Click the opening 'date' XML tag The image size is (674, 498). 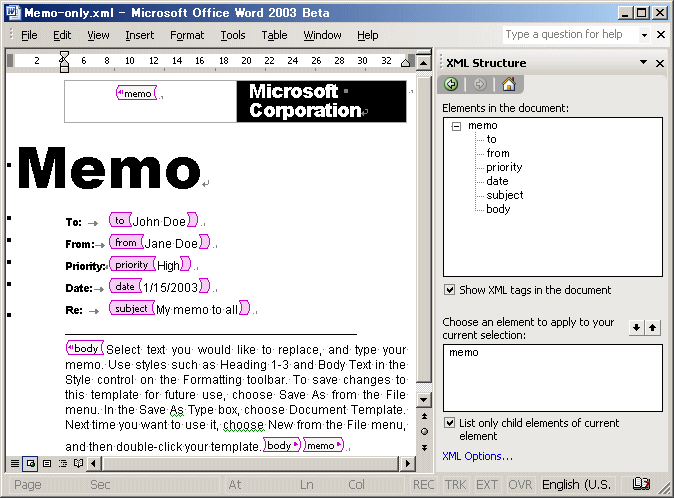click(125, 286)
